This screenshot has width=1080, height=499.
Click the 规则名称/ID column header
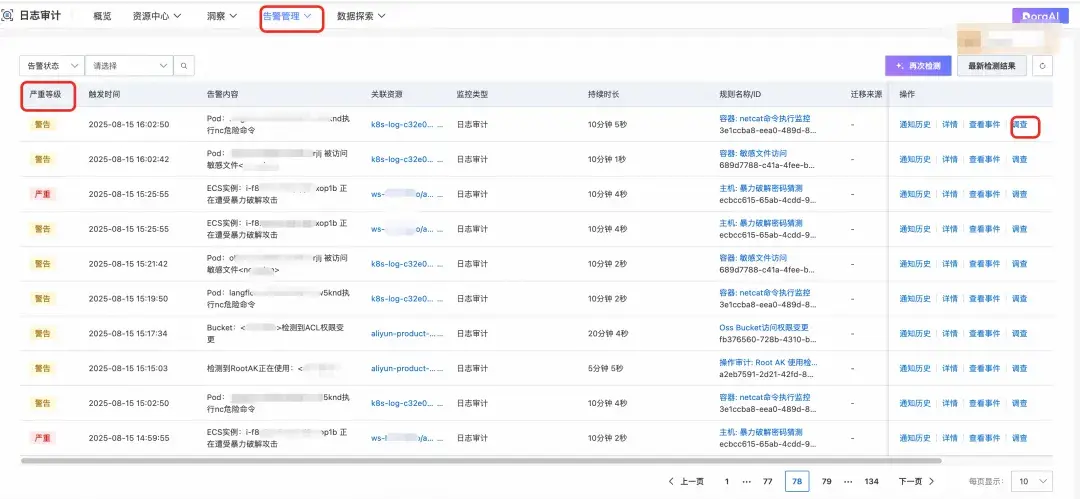[x=740, y=94]
